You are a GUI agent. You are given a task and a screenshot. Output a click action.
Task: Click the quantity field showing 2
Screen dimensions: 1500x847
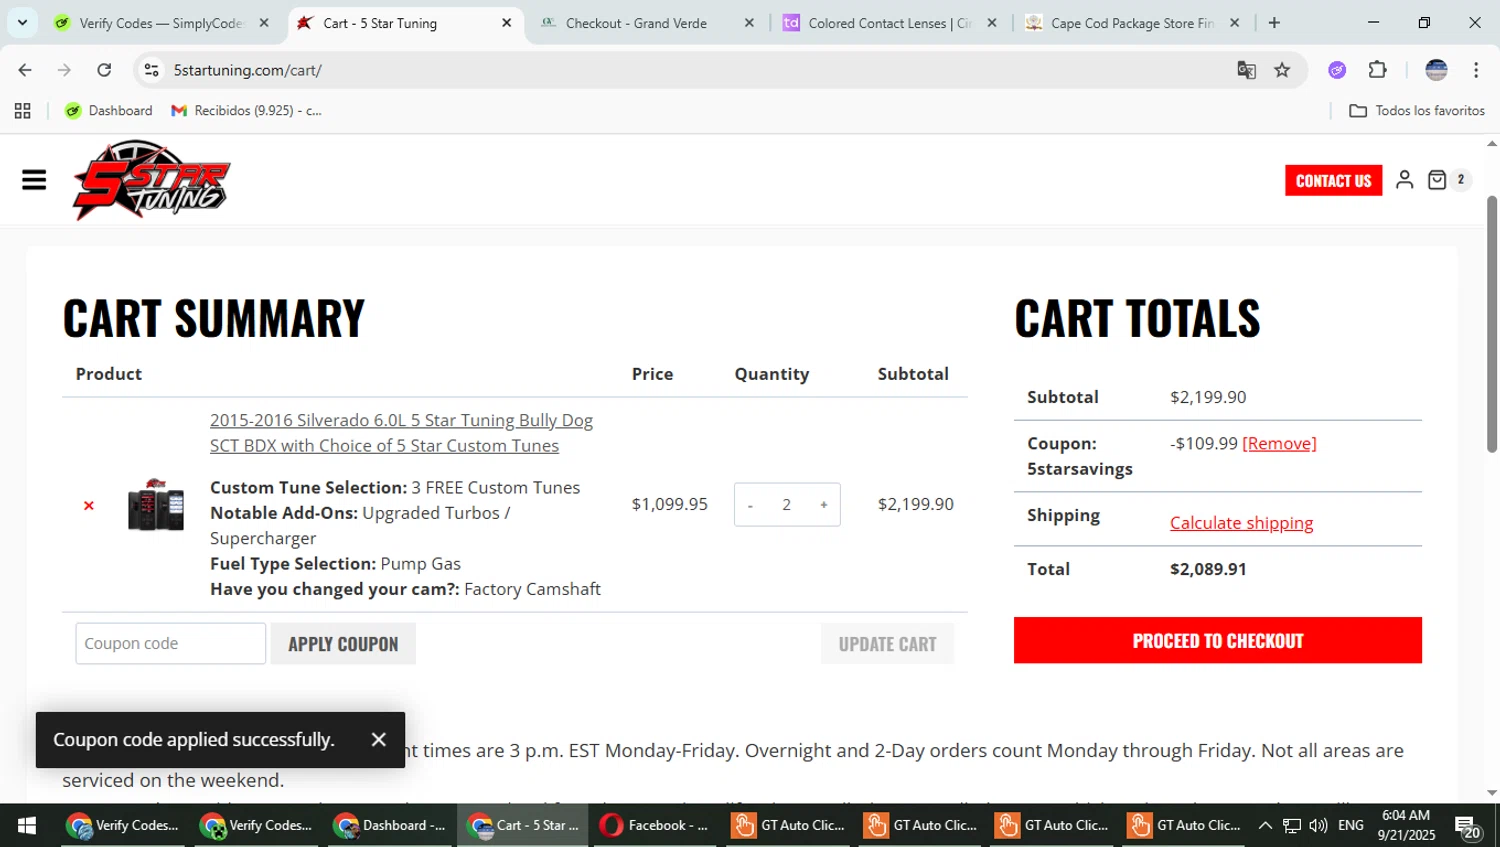tap(787, 505)
